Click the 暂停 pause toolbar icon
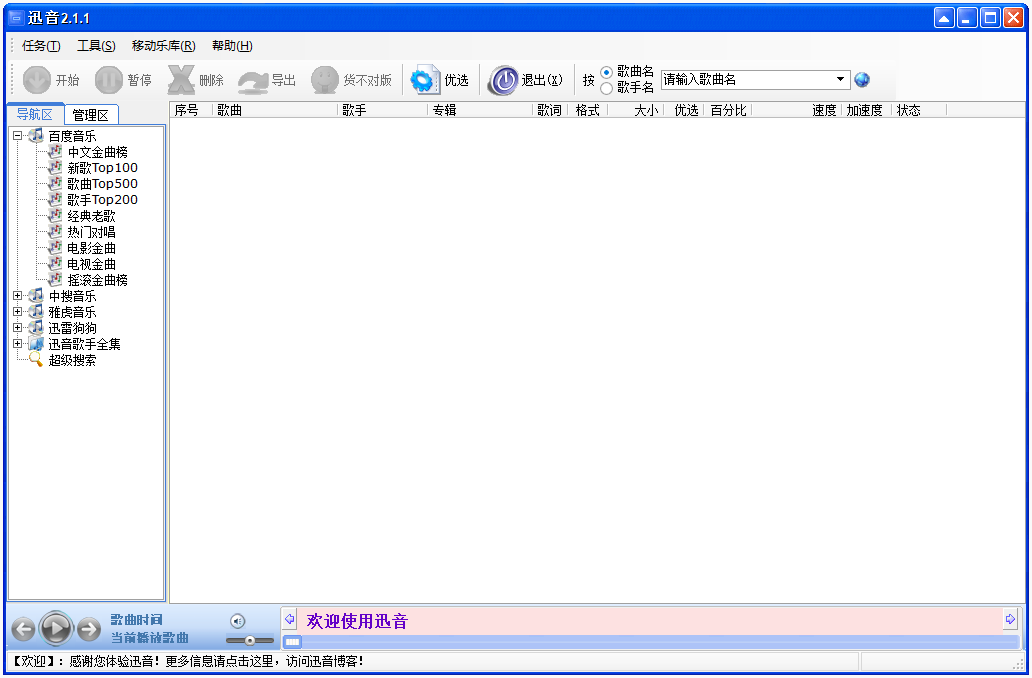The width and height of the screenshot is (1032, 678). 109,80
